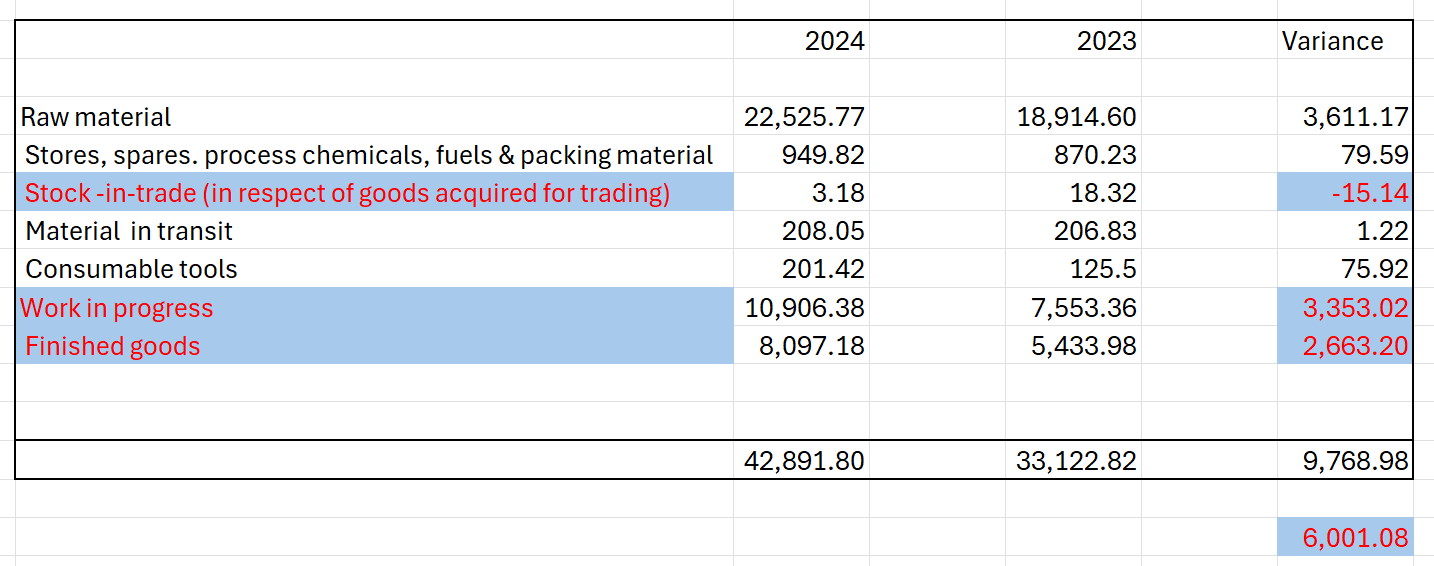
Task: Click Finished goods 2024 value 8,097.18
Action: tap(810, 346)
